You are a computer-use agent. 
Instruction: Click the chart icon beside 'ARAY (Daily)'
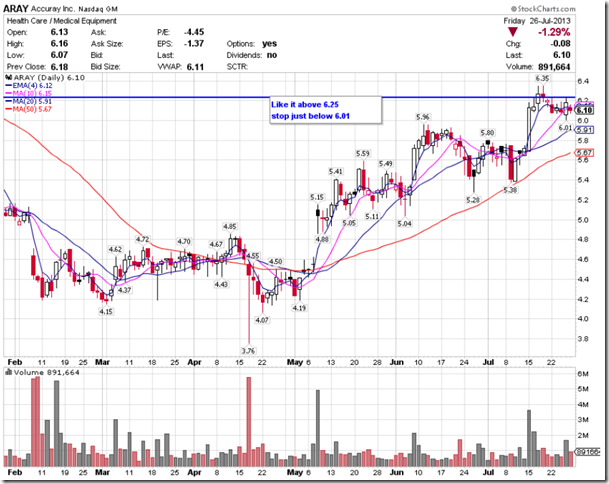(x=8, y=78)
